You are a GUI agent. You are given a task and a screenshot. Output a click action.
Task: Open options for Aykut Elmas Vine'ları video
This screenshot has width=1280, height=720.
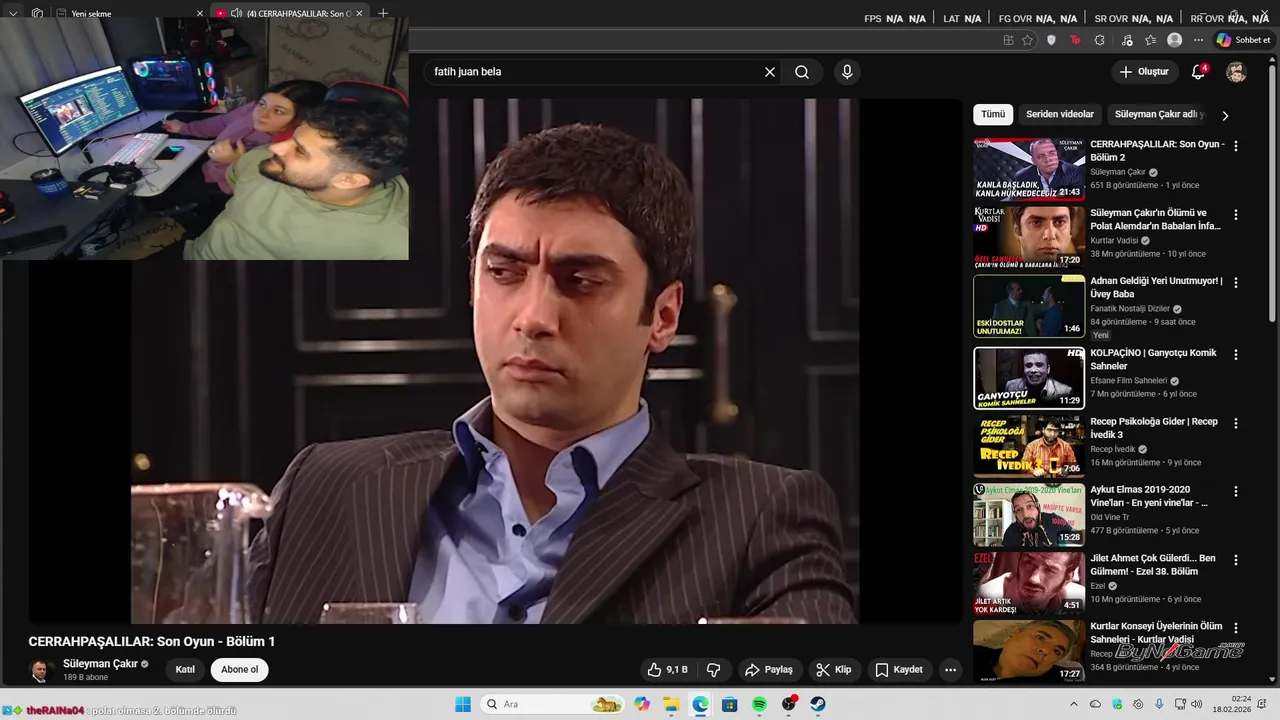pos(1236,492)
